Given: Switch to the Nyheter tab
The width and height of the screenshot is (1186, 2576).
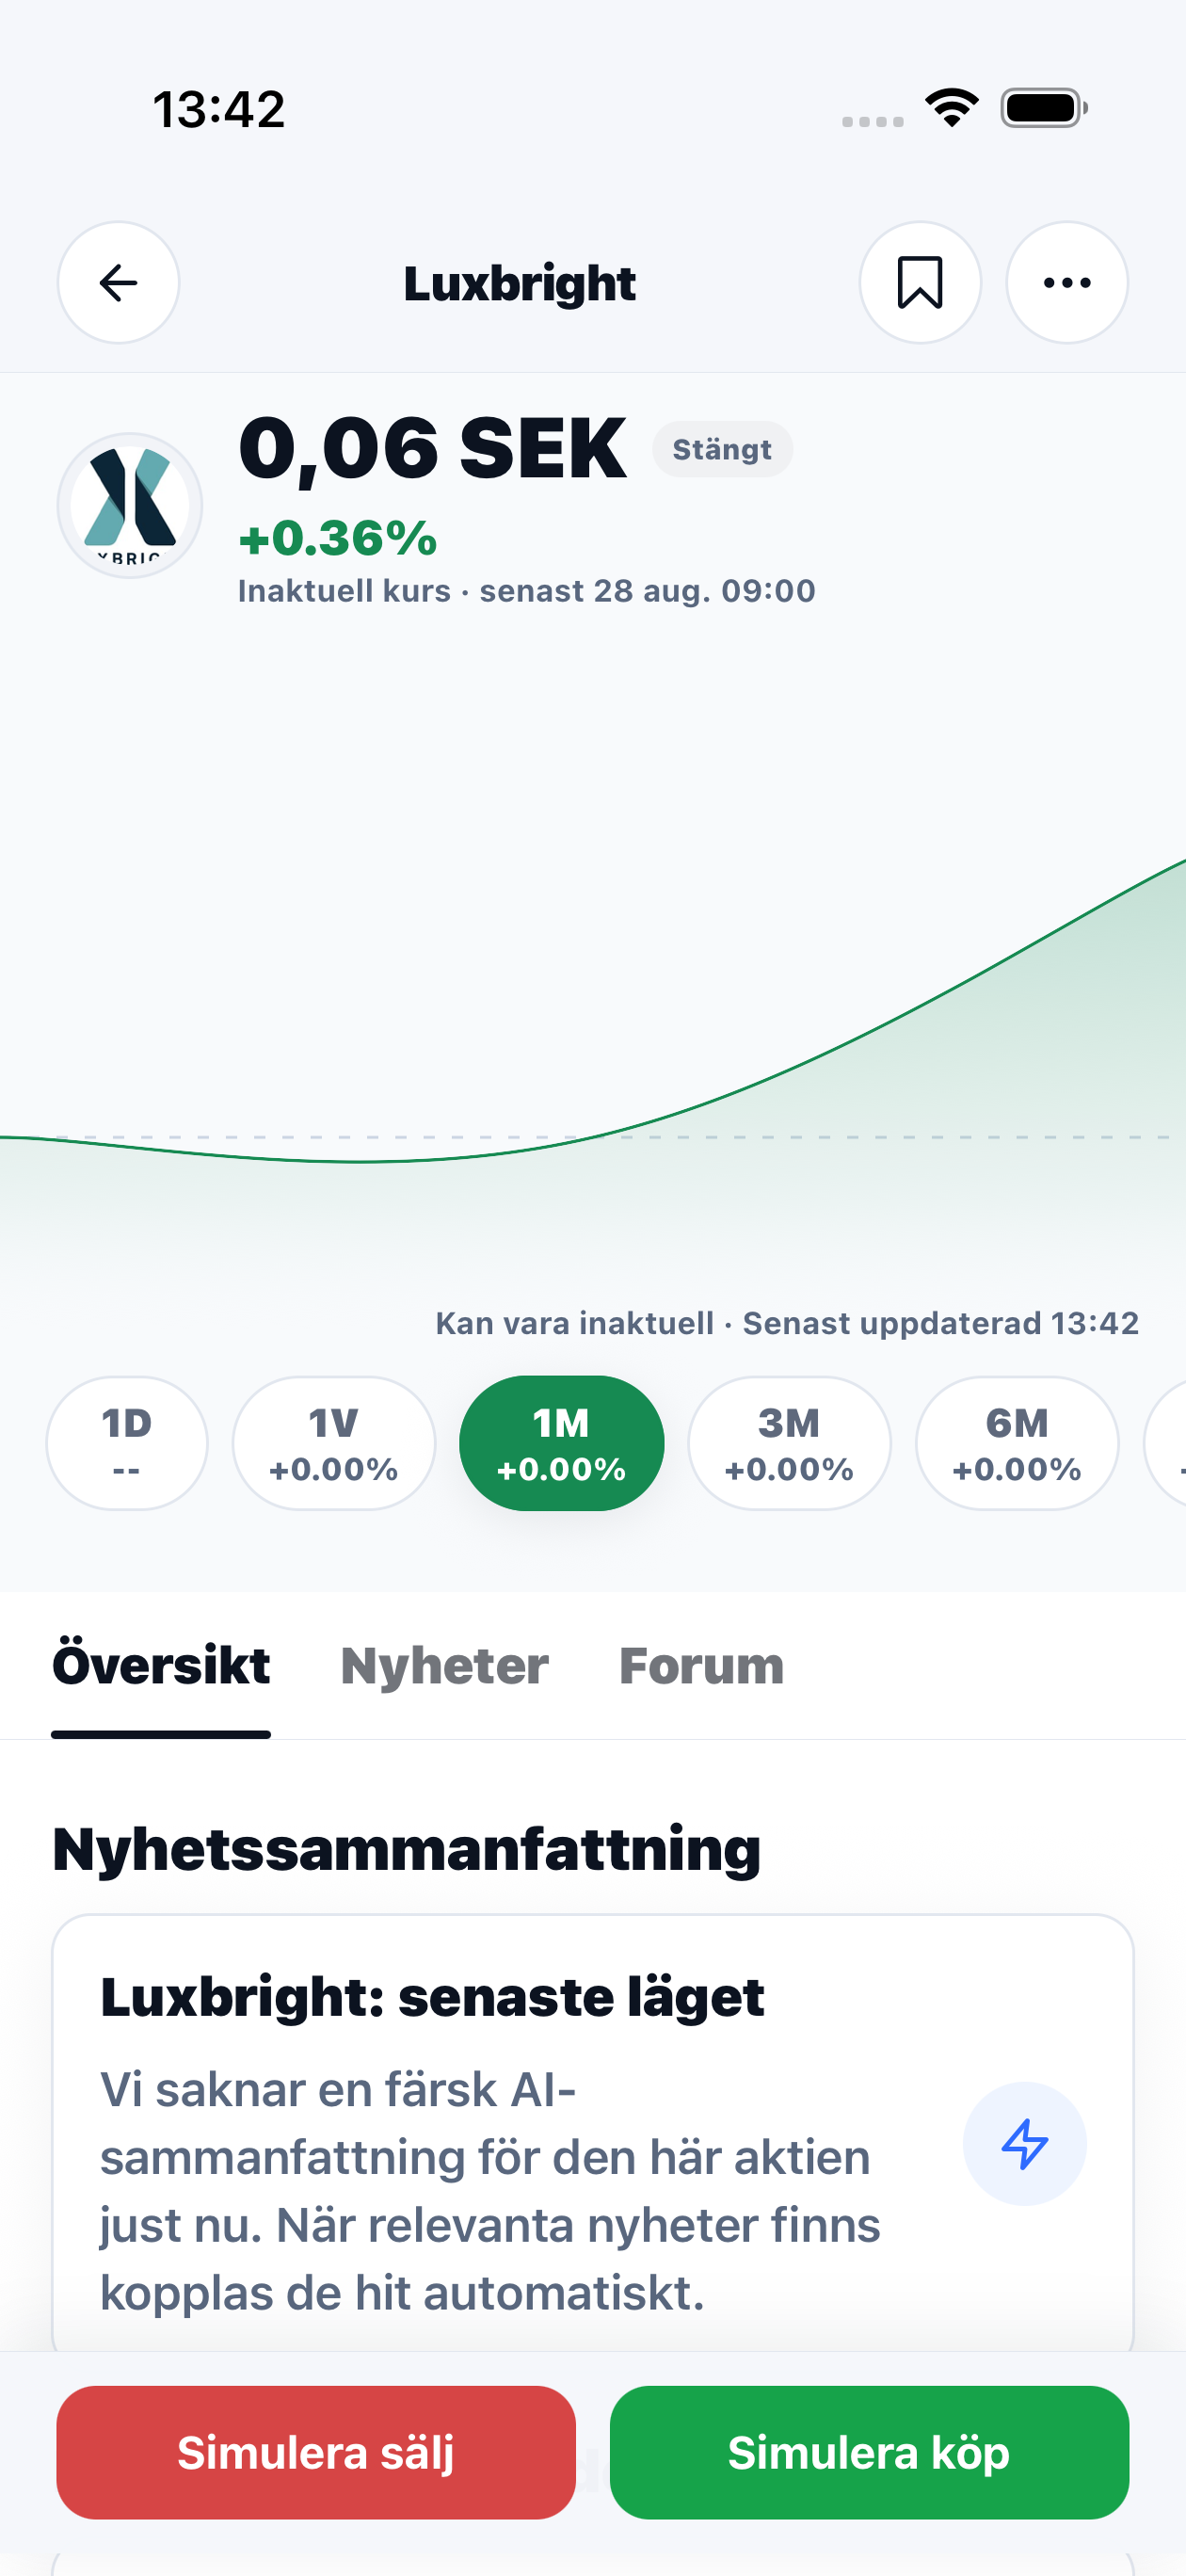Looking at the screenshot, I should [x=445, y=1666].
